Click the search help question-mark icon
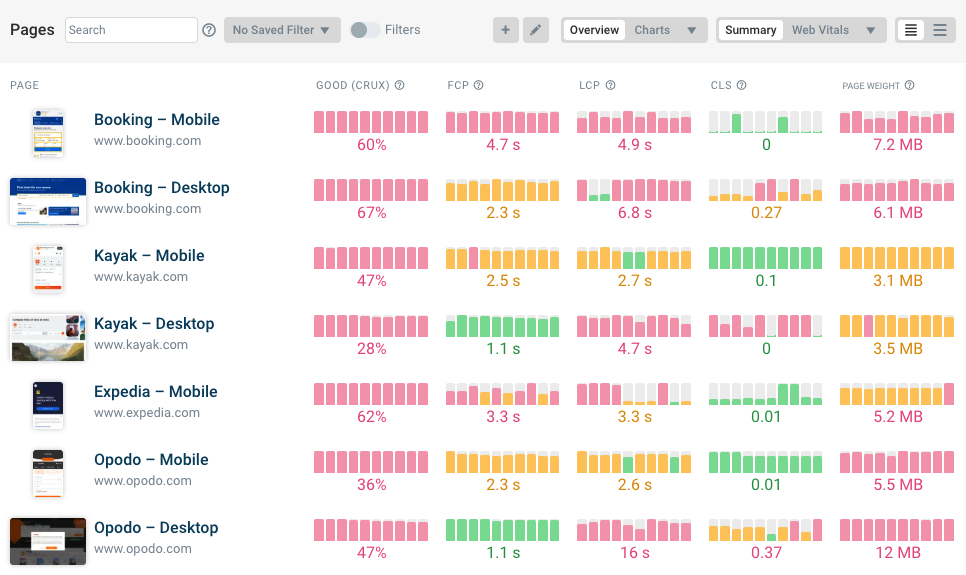966x575 pixels. (209, 30)
